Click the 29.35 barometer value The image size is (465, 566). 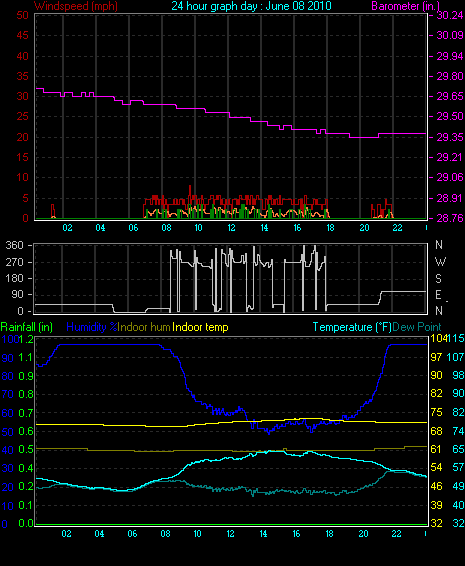[450, 137]
